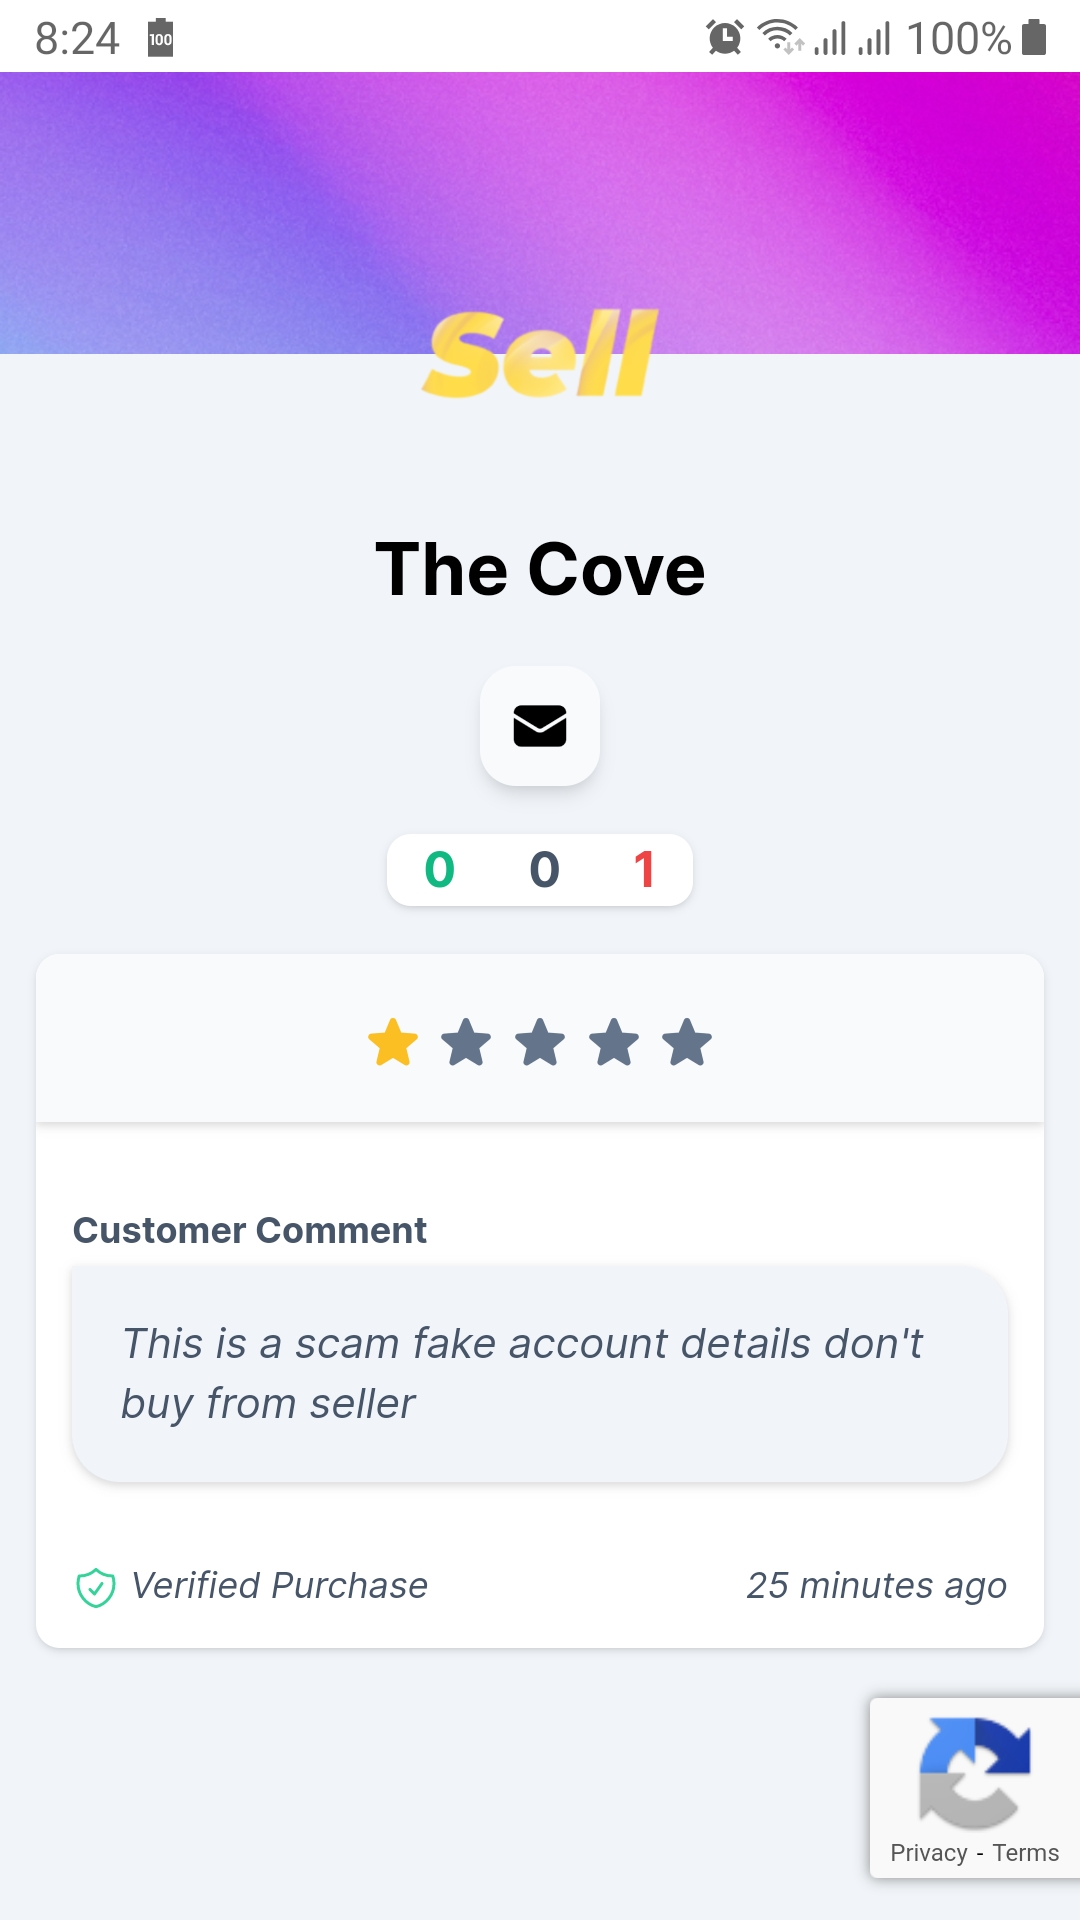Tap the Verified Purchase label
This screenshot has height=1920, width=1080.
pos(280,1586)
